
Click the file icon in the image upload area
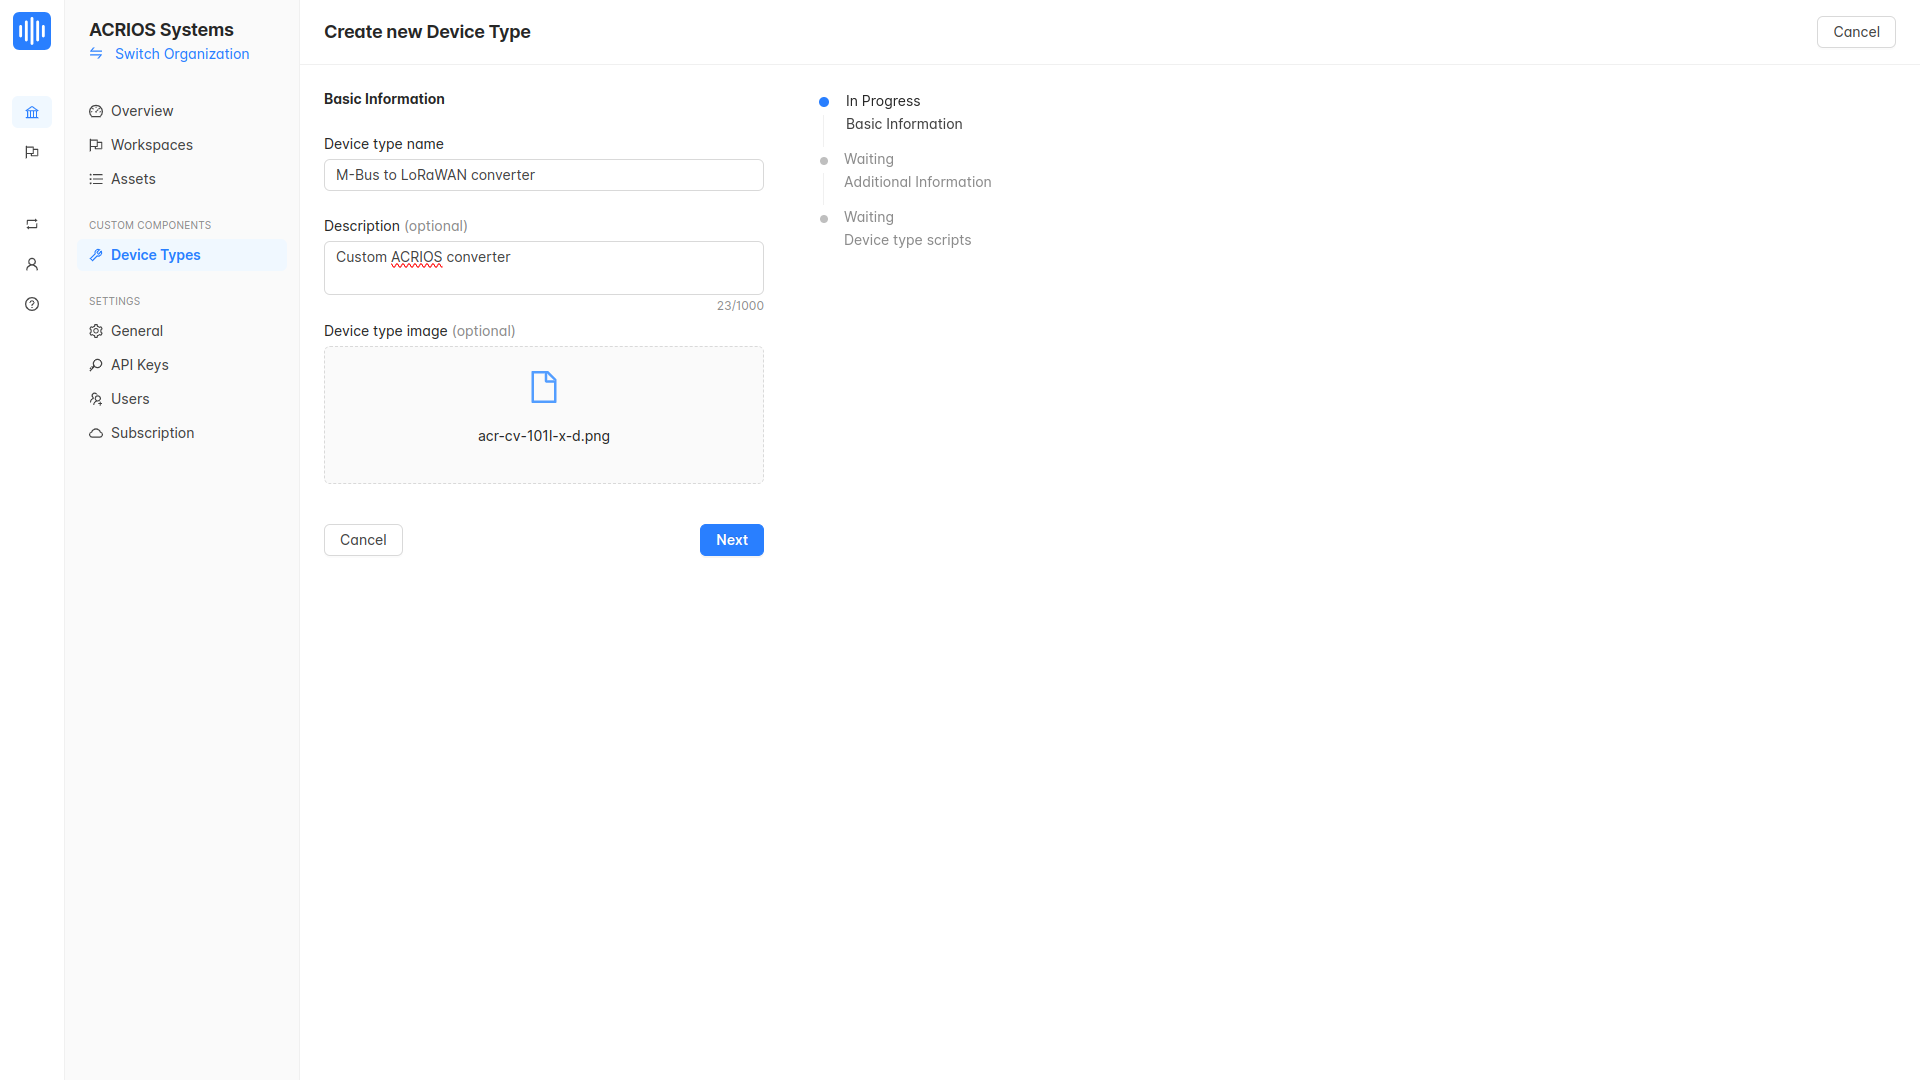[x=543, y=387]
